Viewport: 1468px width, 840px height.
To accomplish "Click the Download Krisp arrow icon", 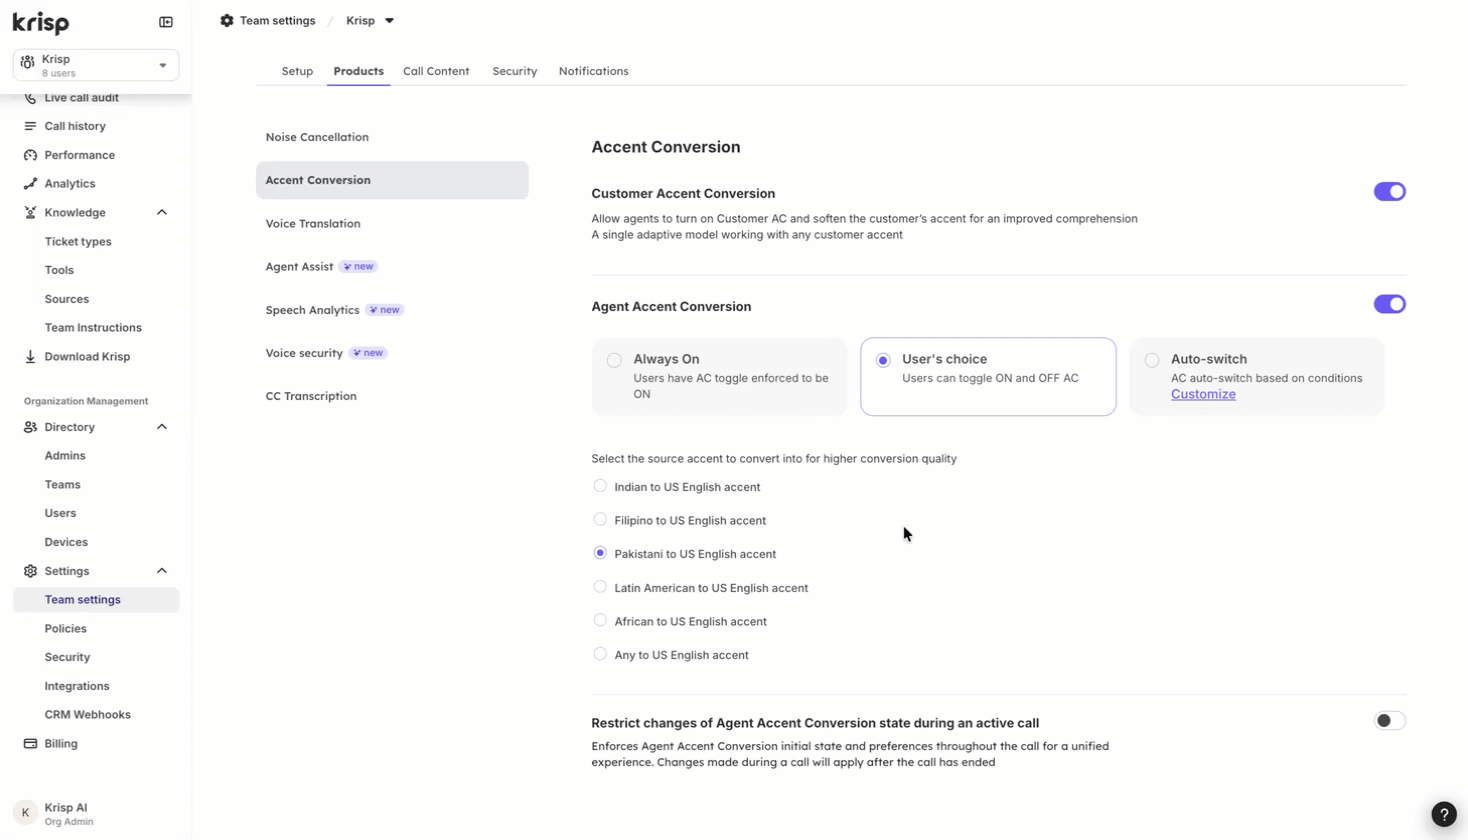I will pos(30,357).
